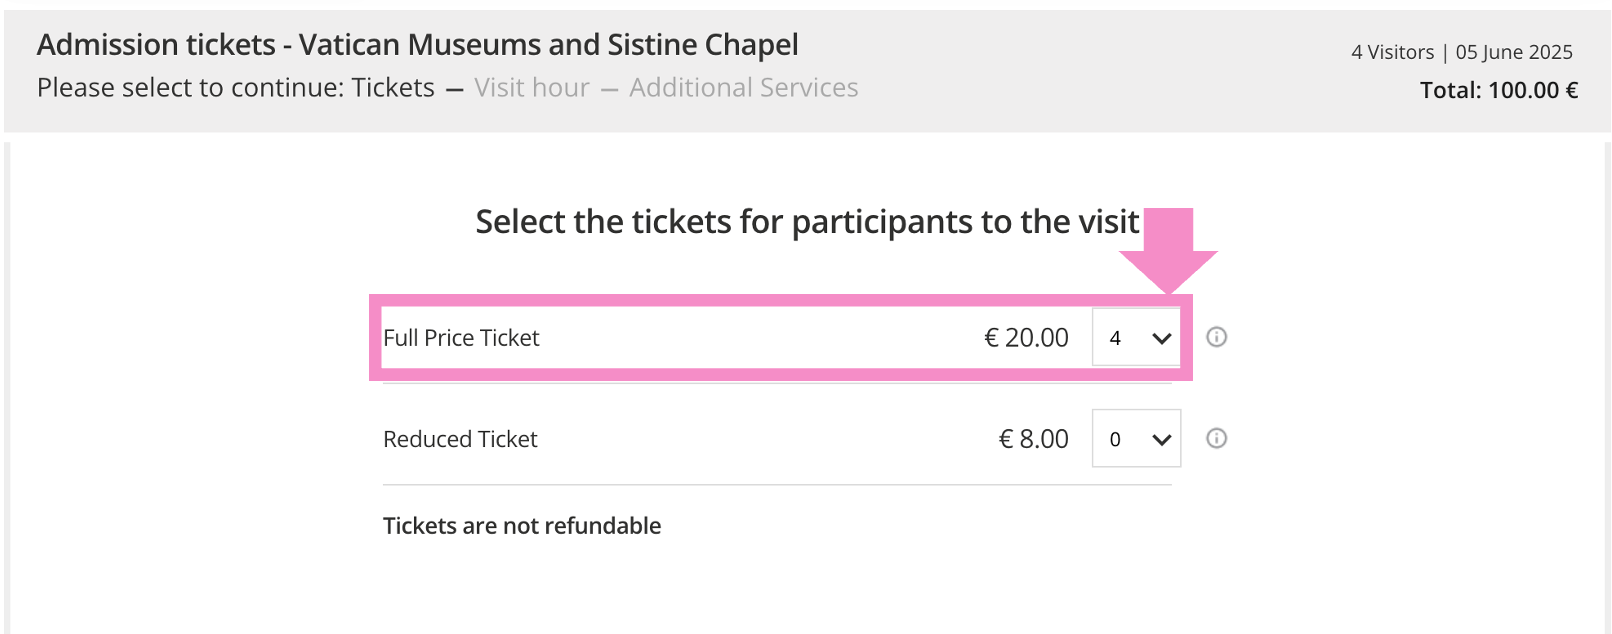Click the Total: 100.00 € amount
The image size is (1612, 634).
point(1498,90)
